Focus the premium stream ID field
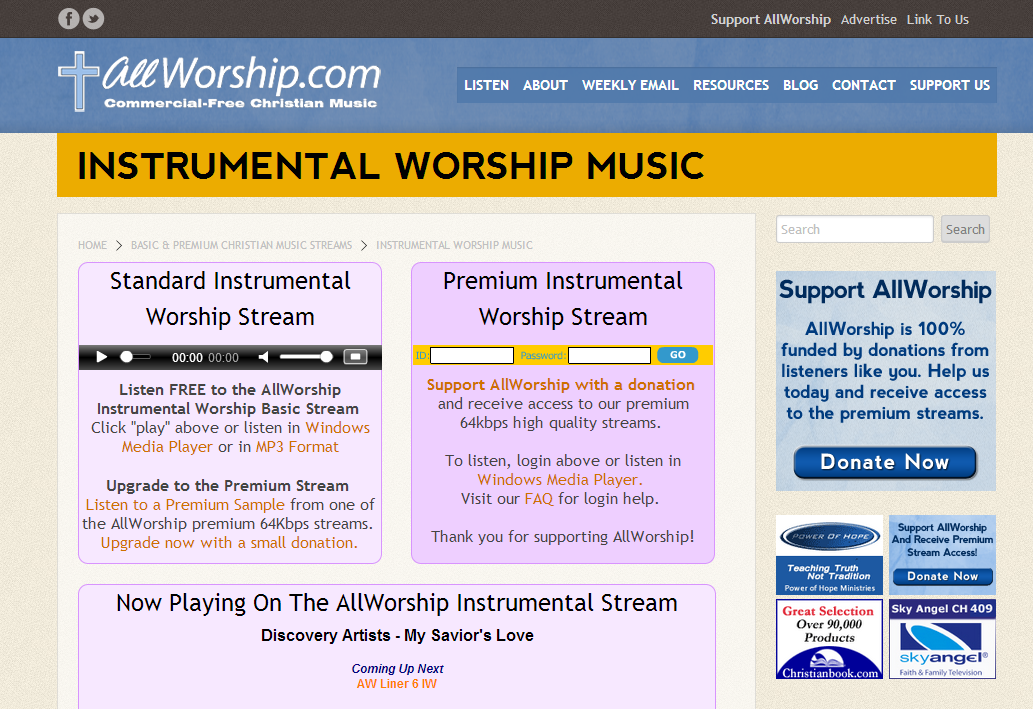 (472, 355)
